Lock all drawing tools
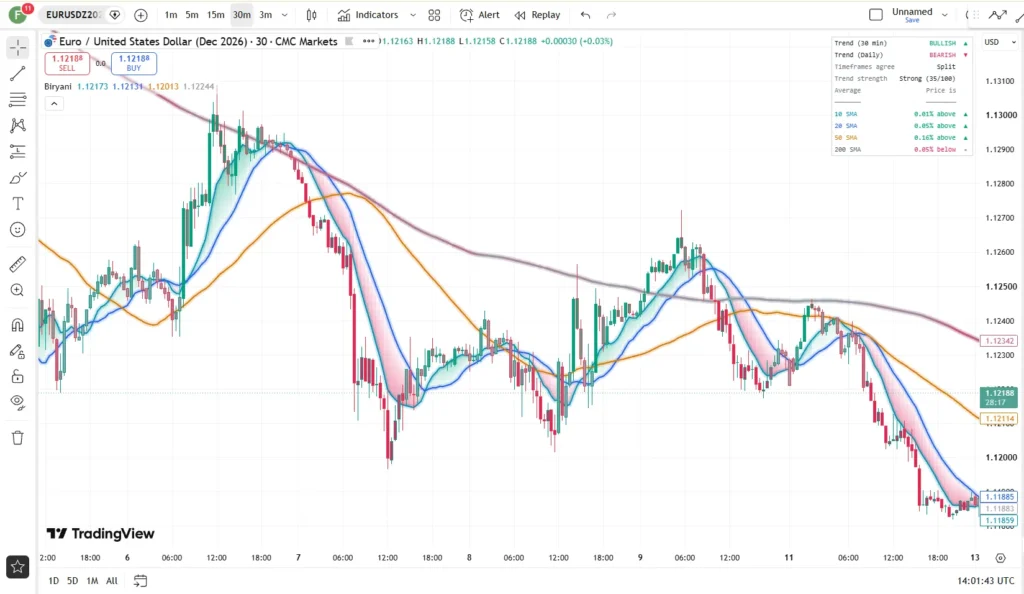Screen dimensions: 1024x594 tap(18, 376)
